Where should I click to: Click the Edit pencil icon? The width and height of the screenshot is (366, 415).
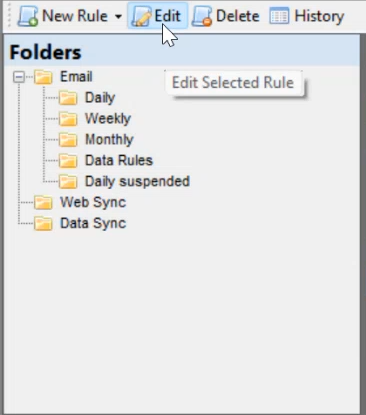142,16
